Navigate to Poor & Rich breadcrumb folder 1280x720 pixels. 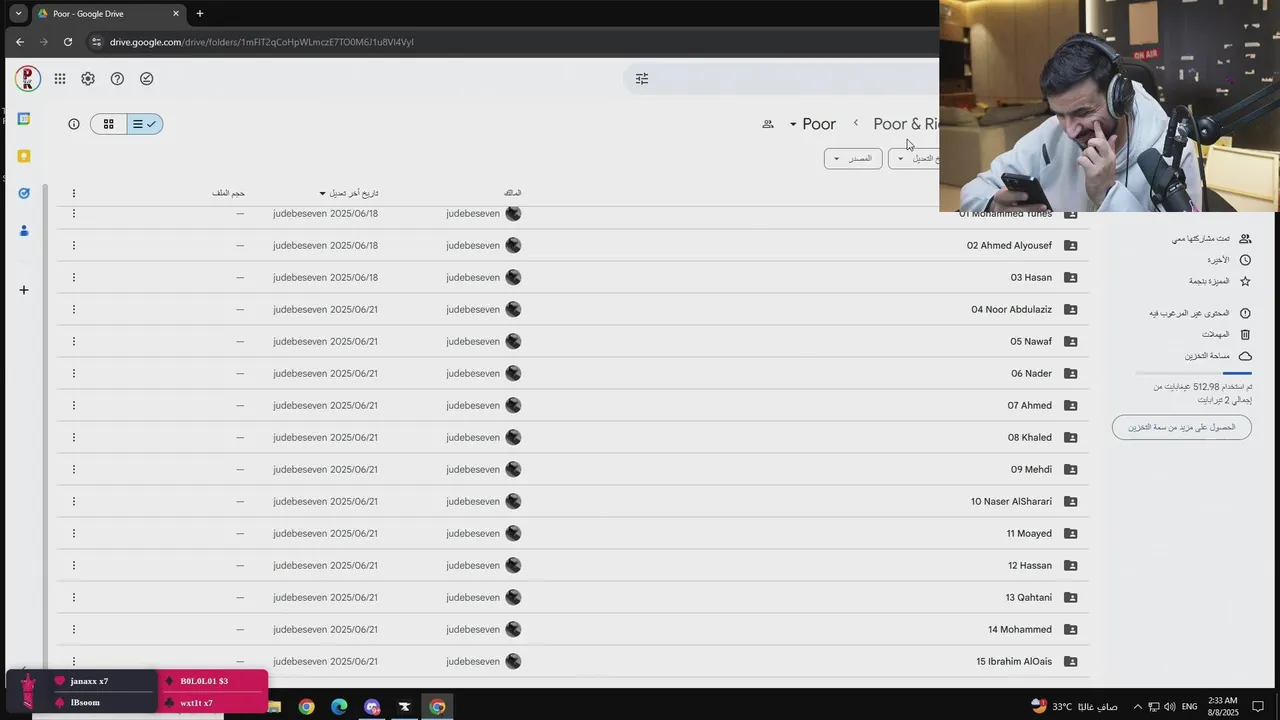(906, 124)
